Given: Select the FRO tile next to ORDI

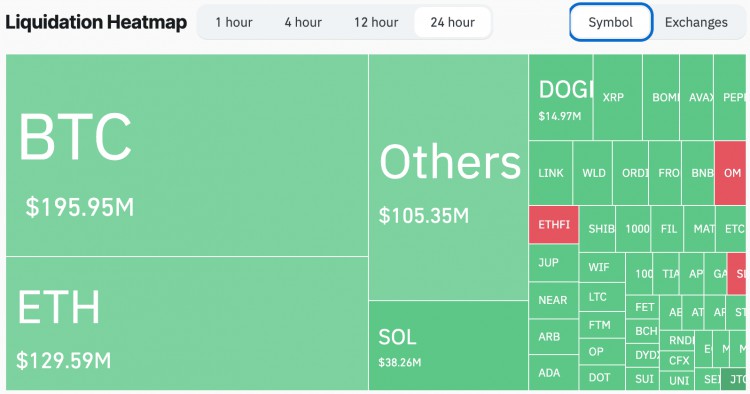Looking at the screenshot, I should click(665, 173).
